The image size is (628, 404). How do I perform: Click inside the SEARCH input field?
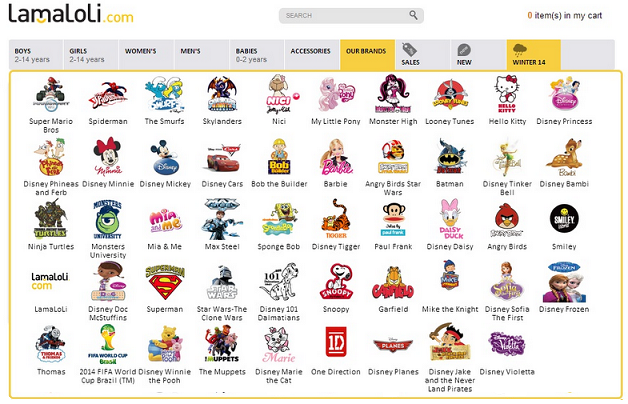coord(344,15)
